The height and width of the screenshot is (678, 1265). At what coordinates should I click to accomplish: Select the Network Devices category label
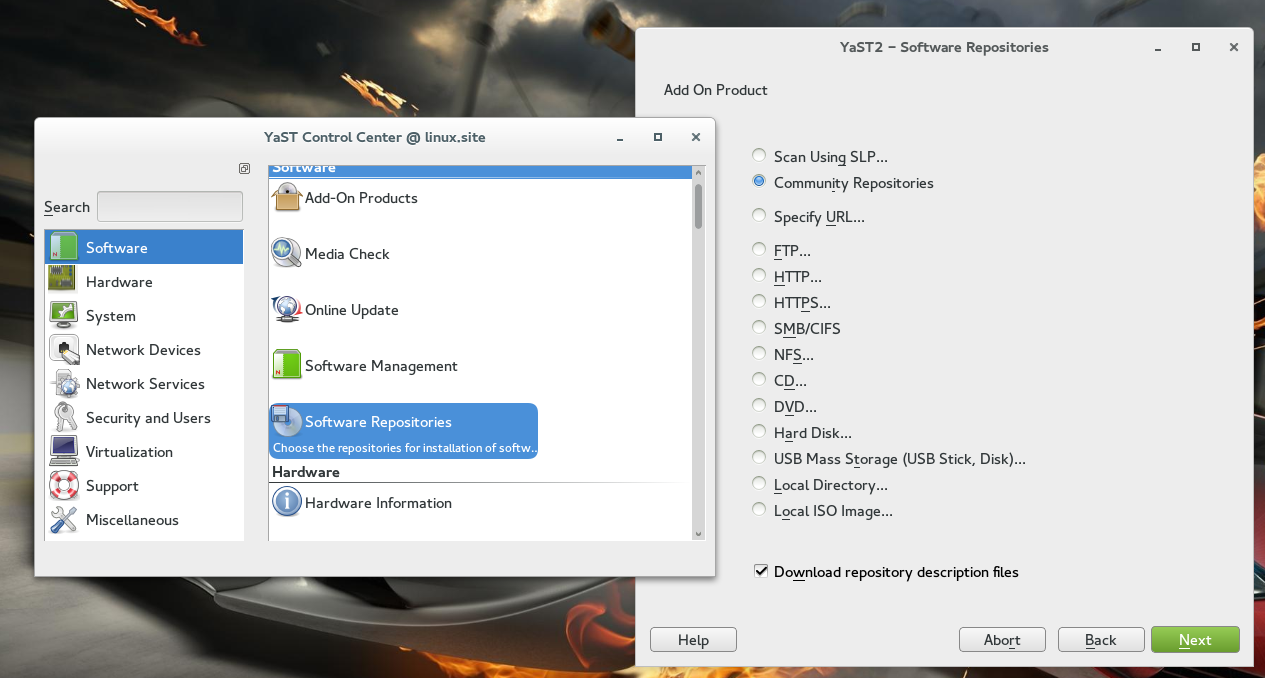(143, 350)
